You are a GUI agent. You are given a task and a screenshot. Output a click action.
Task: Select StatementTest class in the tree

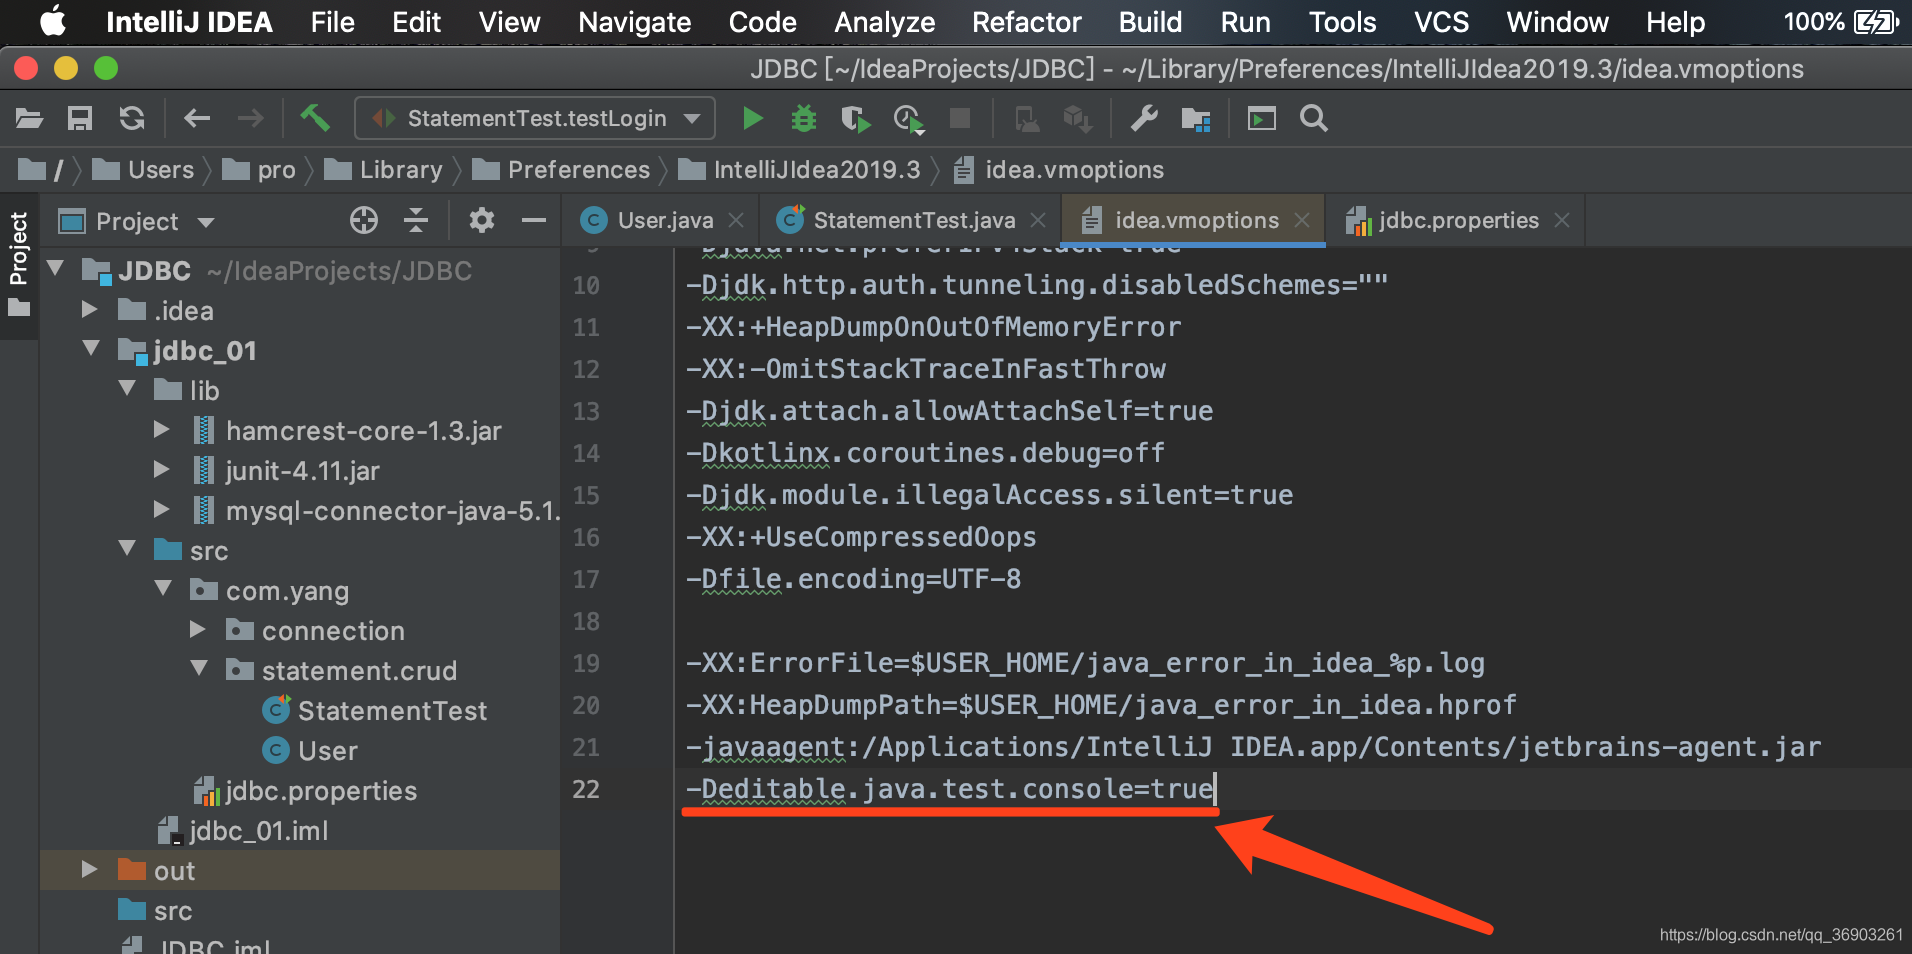(391, 711)
